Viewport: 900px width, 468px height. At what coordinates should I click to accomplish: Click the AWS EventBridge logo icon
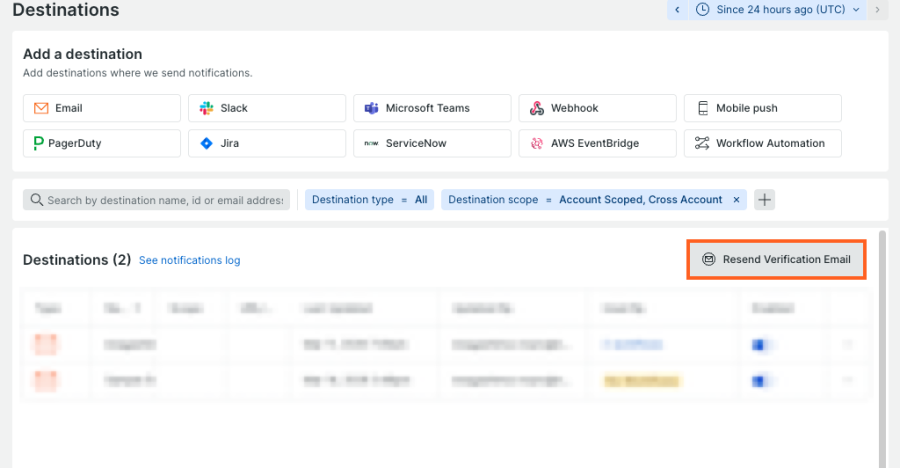(537, 143)
